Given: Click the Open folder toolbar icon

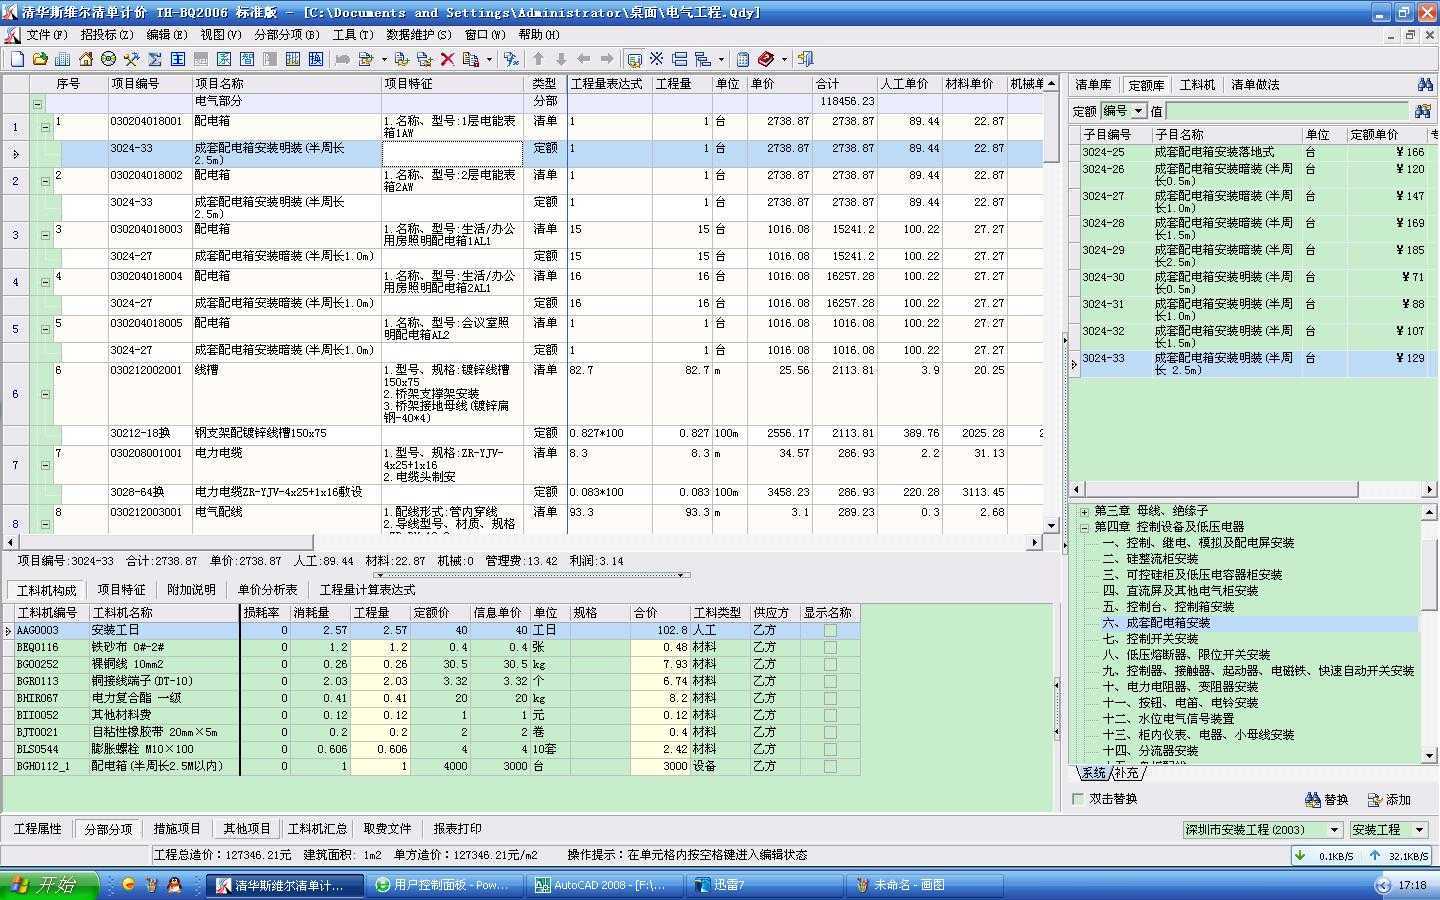Looking at the screenshot, I should pos(40,59).
